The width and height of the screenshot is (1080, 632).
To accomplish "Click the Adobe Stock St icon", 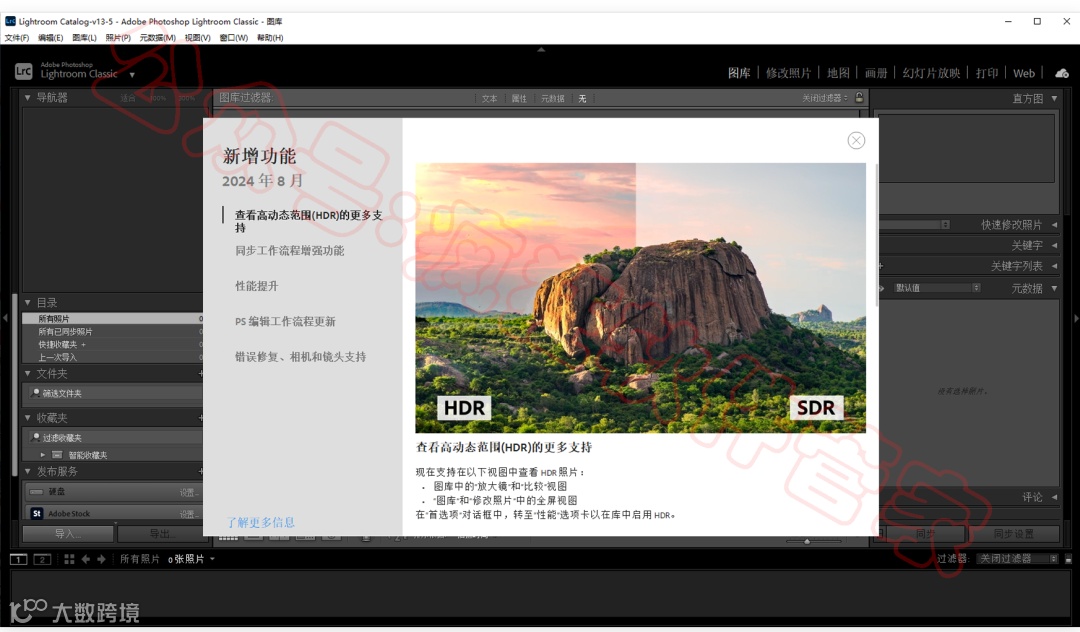I will 37,514.
